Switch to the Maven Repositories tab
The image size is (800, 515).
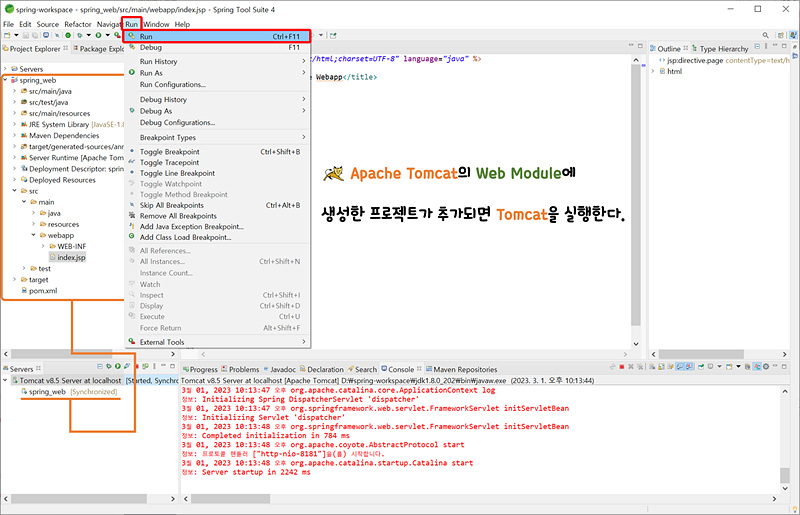tap(461, 369)
